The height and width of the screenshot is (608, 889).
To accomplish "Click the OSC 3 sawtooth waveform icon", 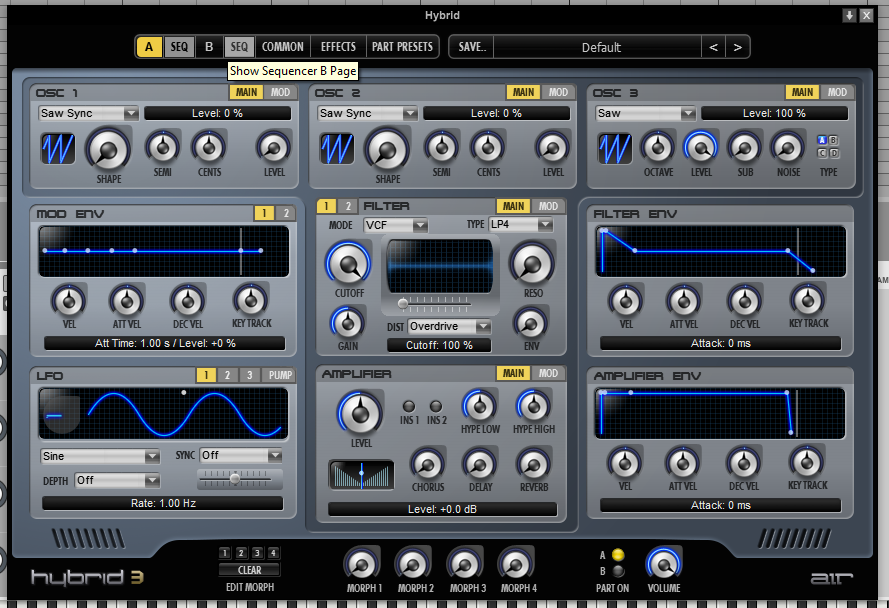I will (x=615, y=149).
